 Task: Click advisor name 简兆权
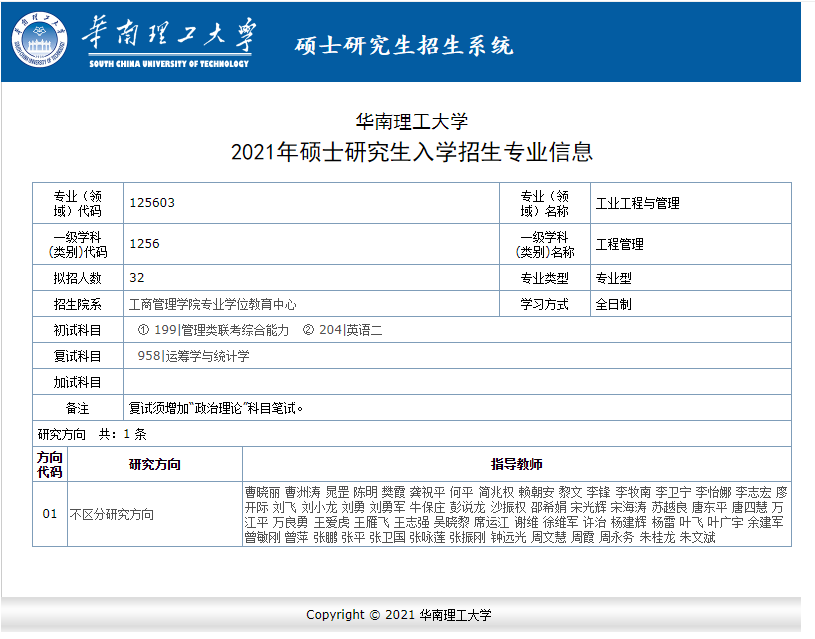pos(496,492)
